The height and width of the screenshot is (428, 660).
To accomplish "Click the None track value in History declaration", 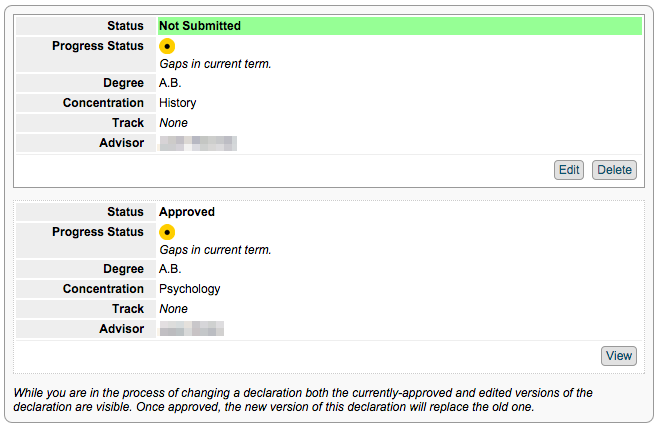I will (x=173, y=123).
